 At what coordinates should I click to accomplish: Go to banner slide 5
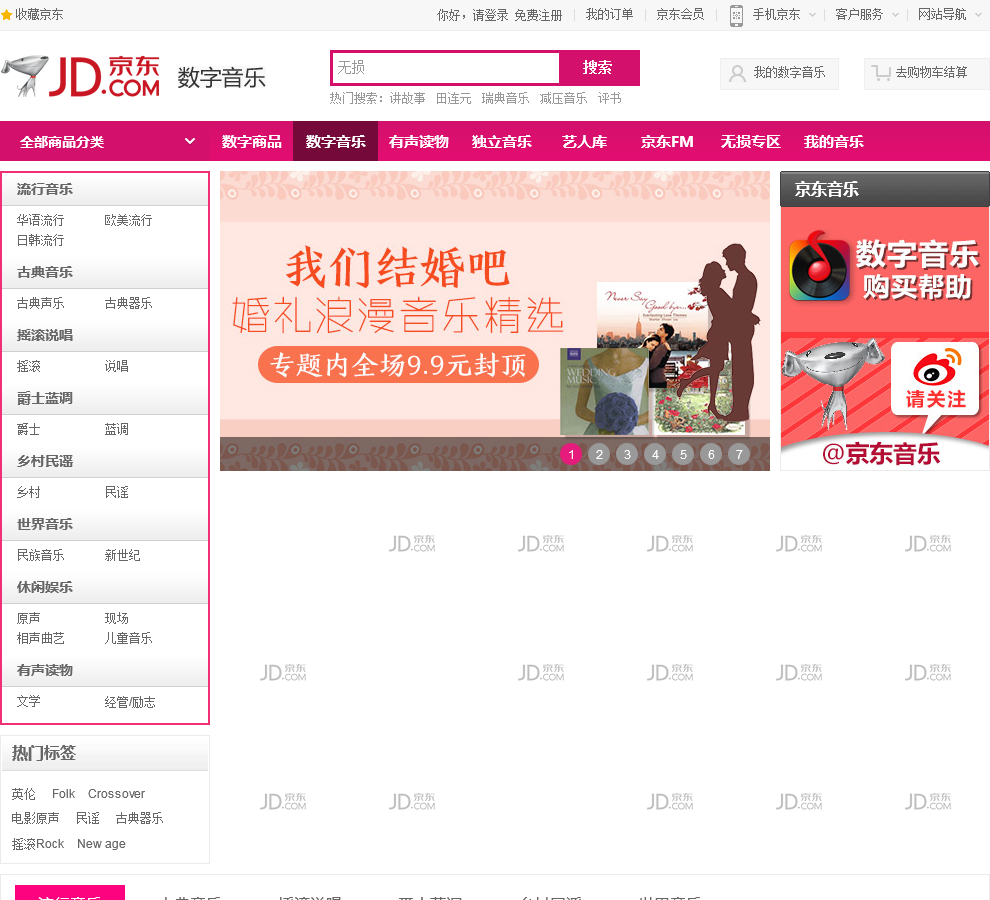click(683, 454)
